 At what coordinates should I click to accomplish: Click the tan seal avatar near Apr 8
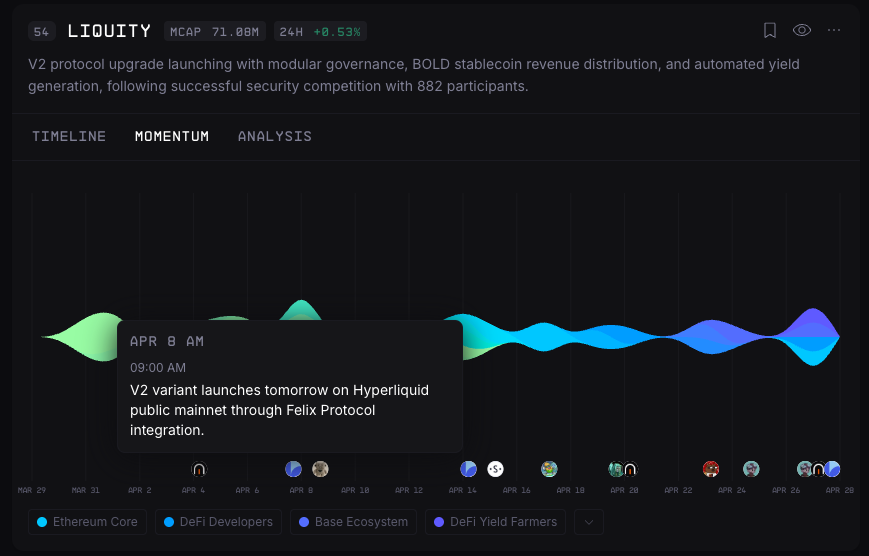tap(320, 469)
